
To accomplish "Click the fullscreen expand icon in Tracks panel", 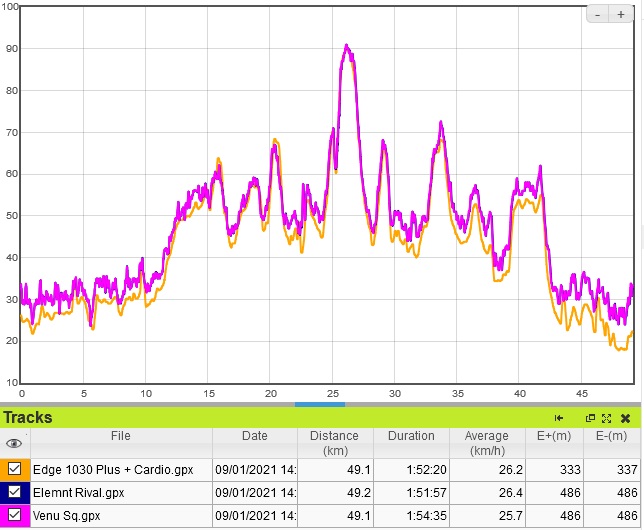I will coord(606,418).
